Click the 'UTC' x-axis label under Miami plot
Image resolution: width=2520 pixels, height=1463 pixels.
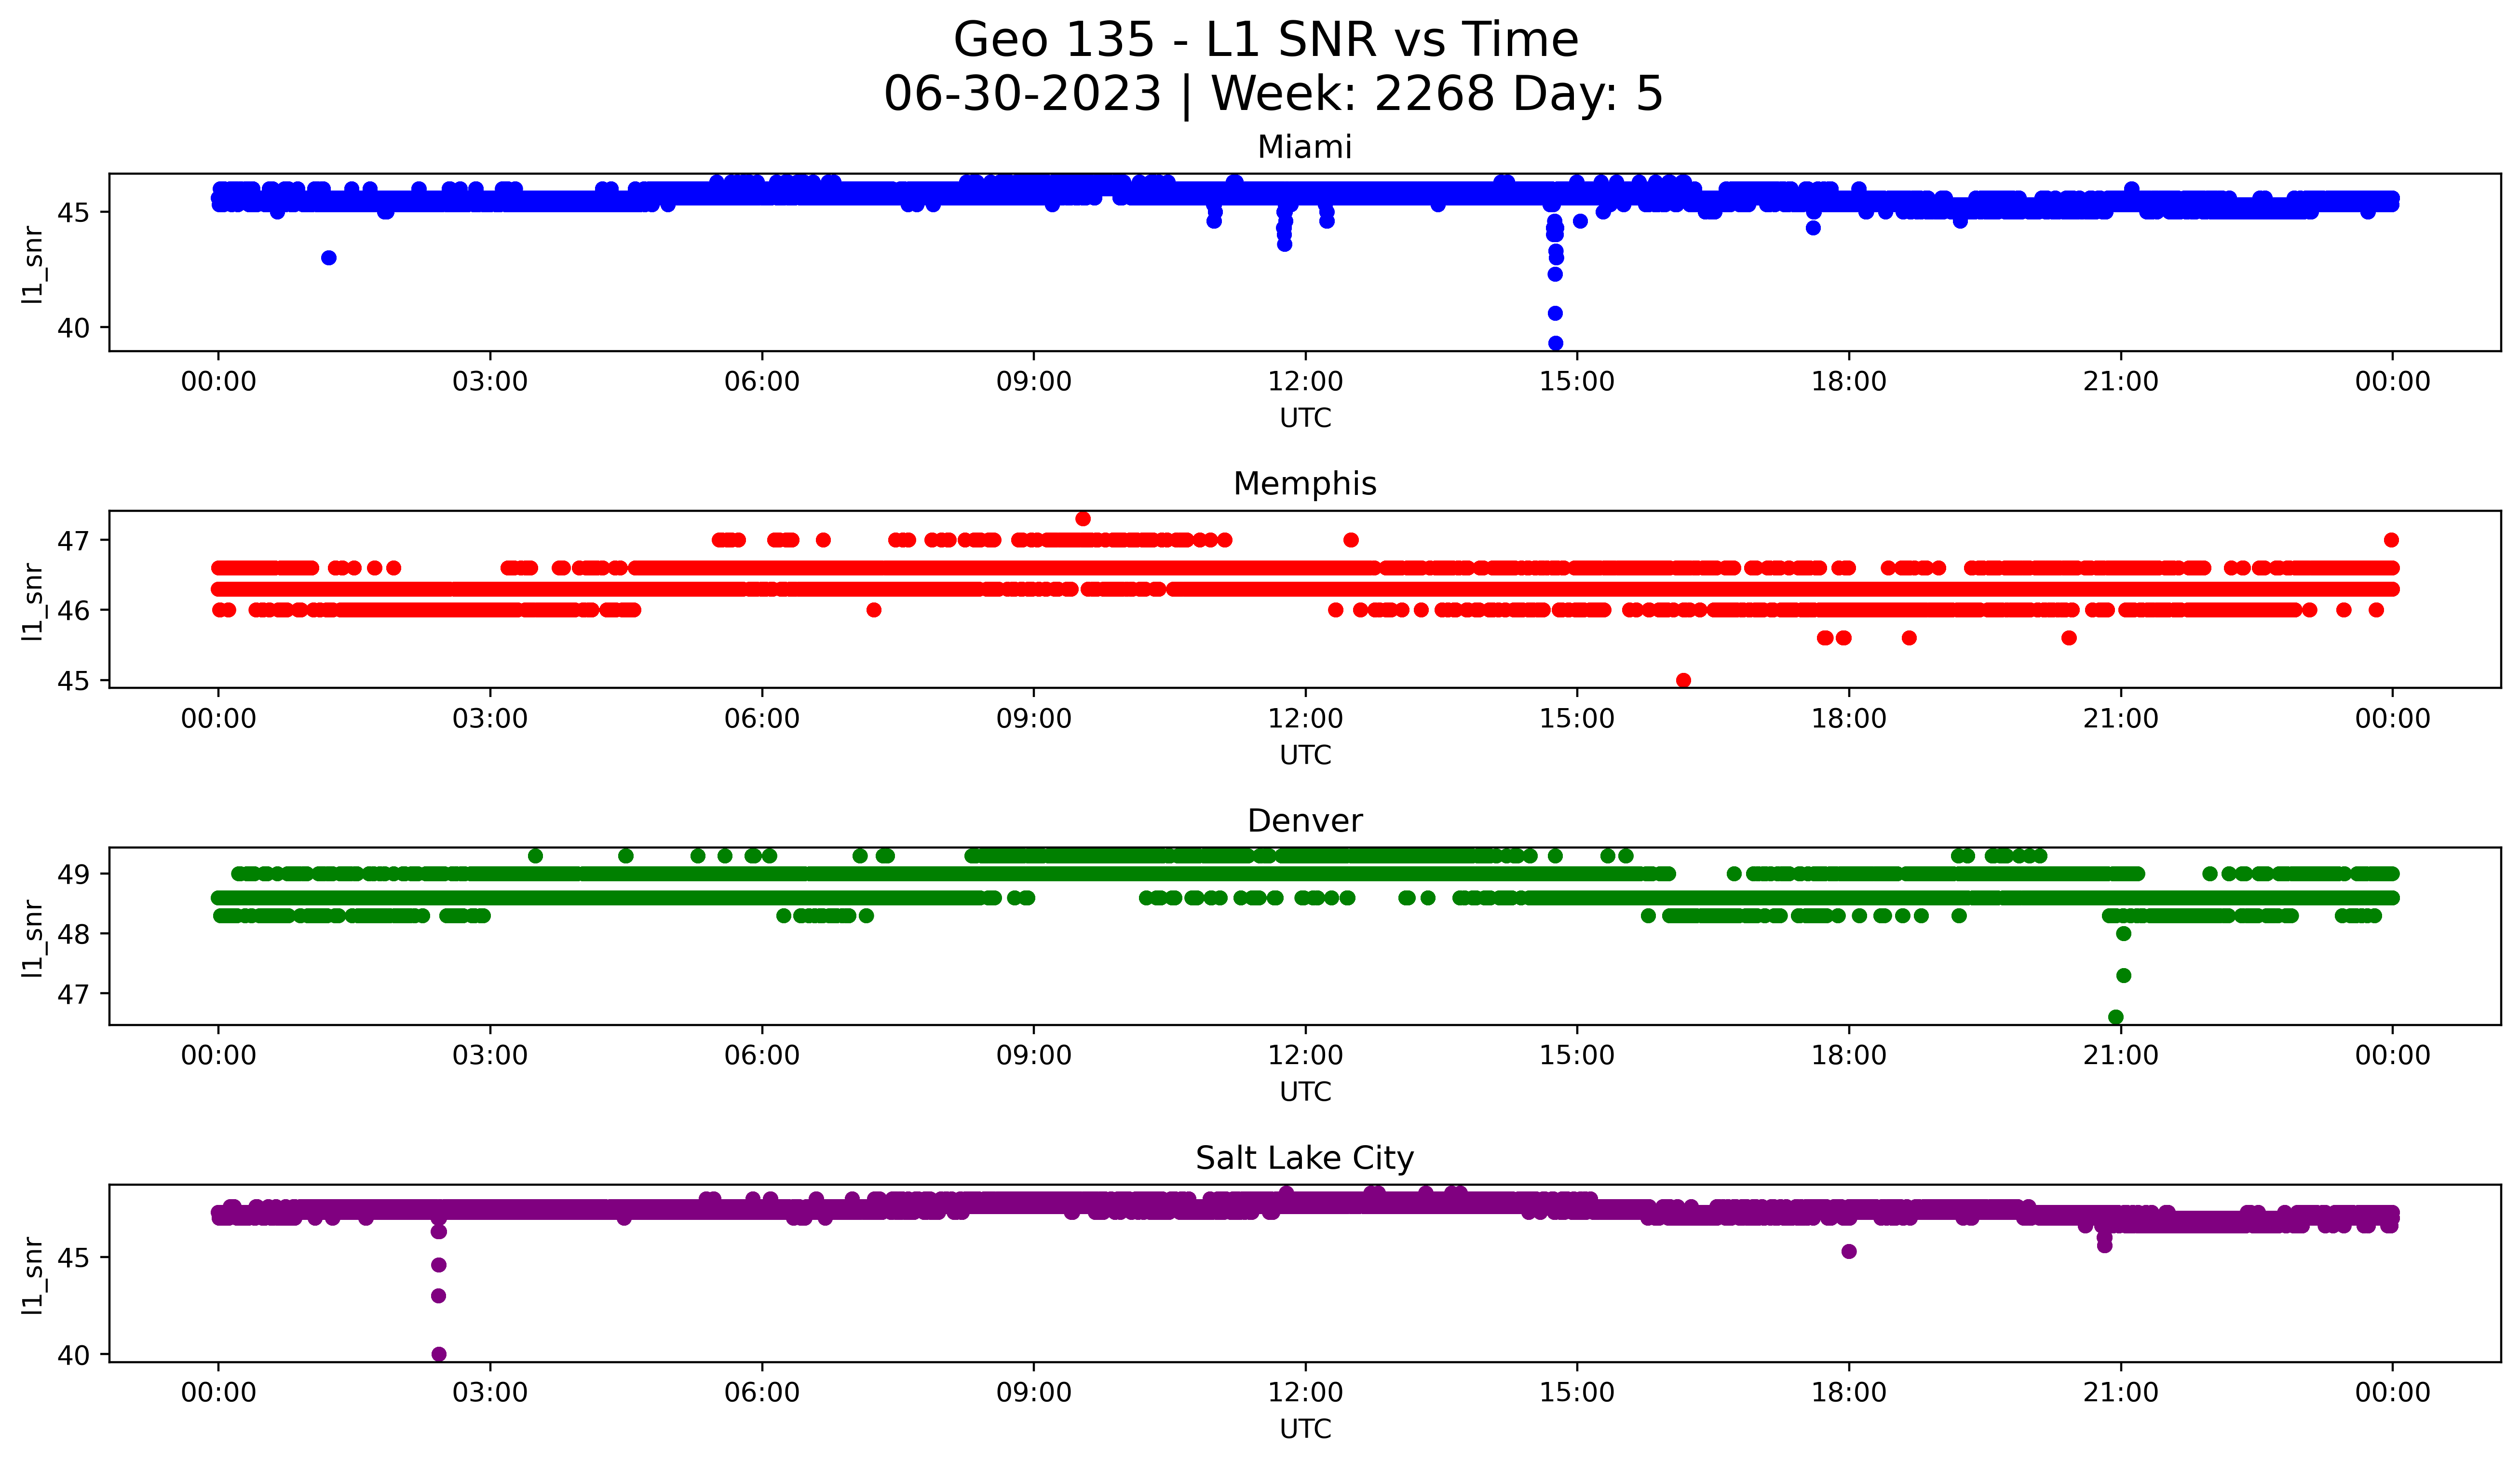click(x=1305, y=418)
